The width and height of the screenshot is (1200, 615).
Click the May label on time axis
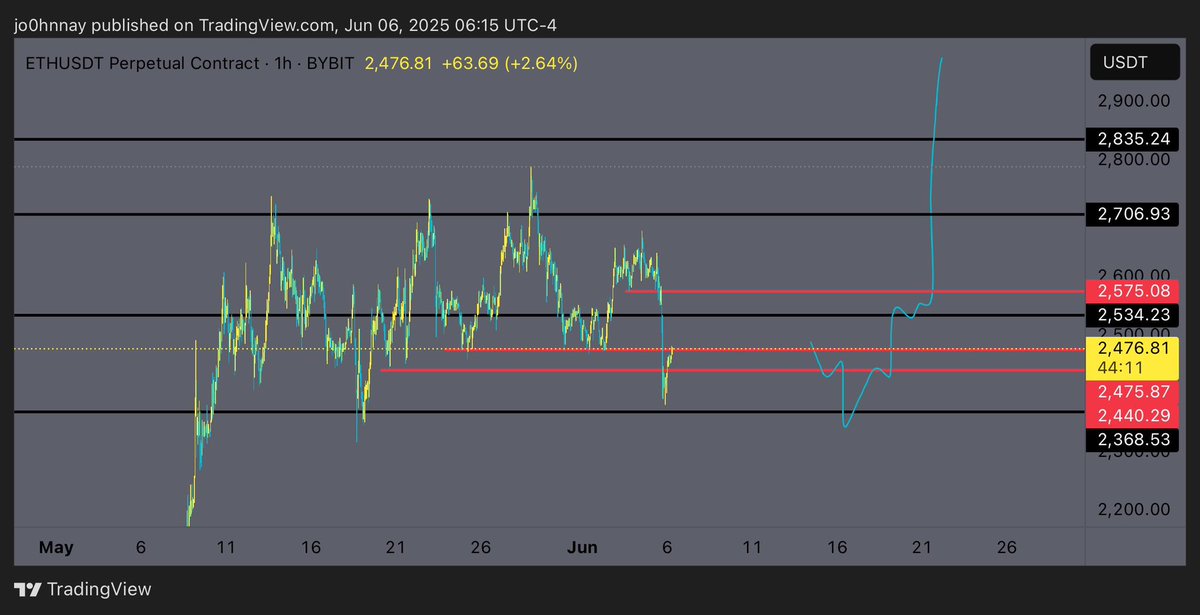(56, 547)
